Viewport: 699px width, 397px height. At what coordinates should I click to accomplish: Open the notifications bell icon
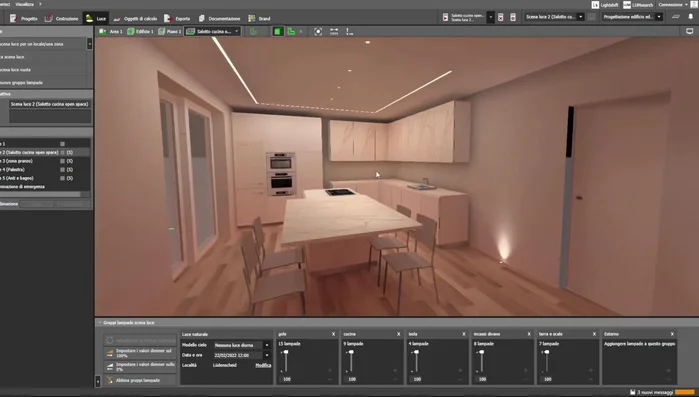pos(691,17)
